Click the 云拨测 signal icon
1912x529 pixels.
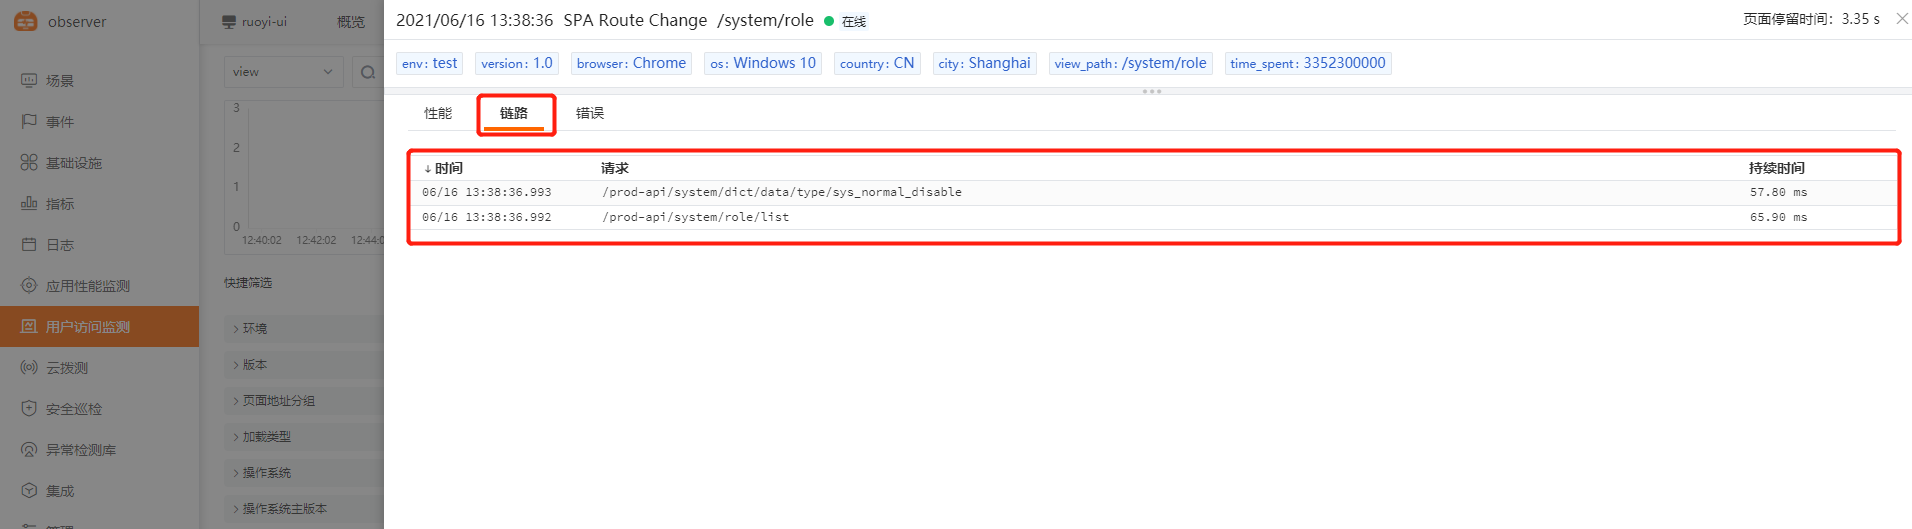tap(29, 367)
